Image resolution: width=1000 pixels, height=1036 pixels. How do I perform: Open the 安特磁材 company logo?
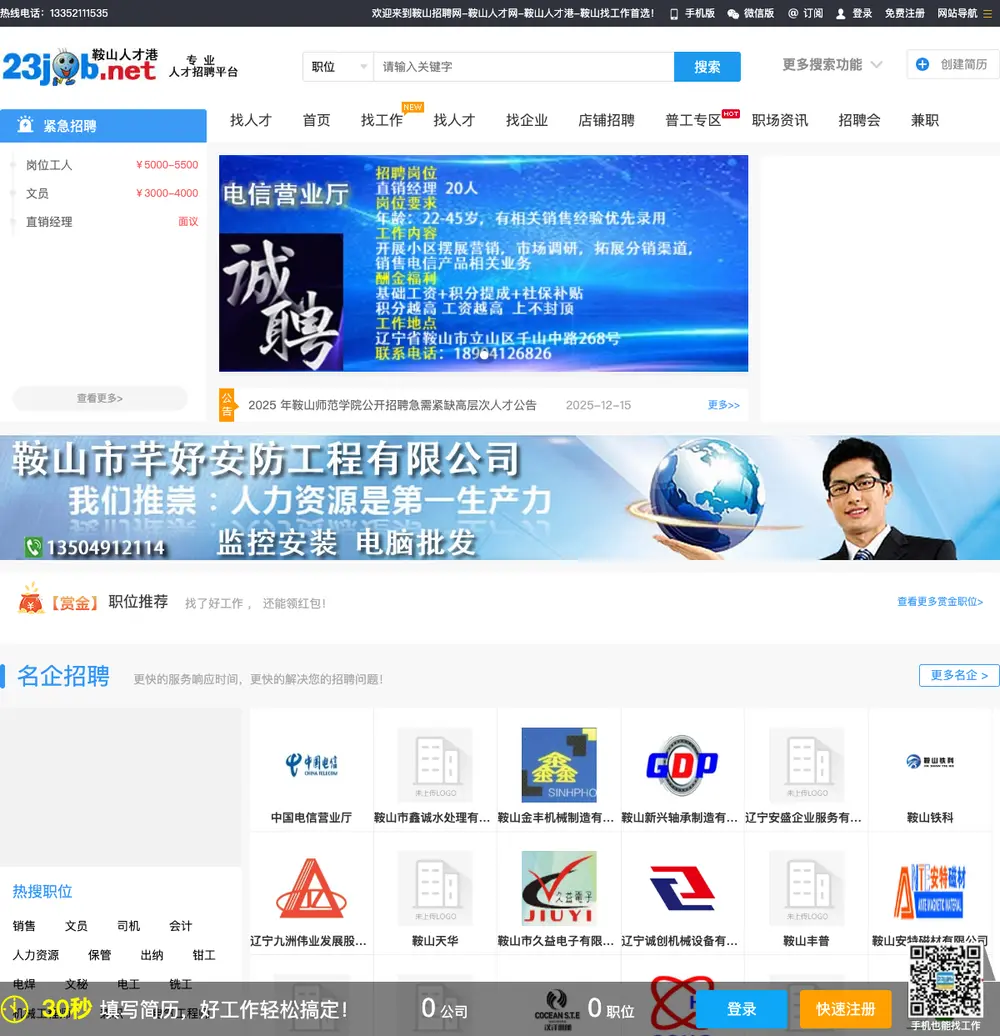929,891
